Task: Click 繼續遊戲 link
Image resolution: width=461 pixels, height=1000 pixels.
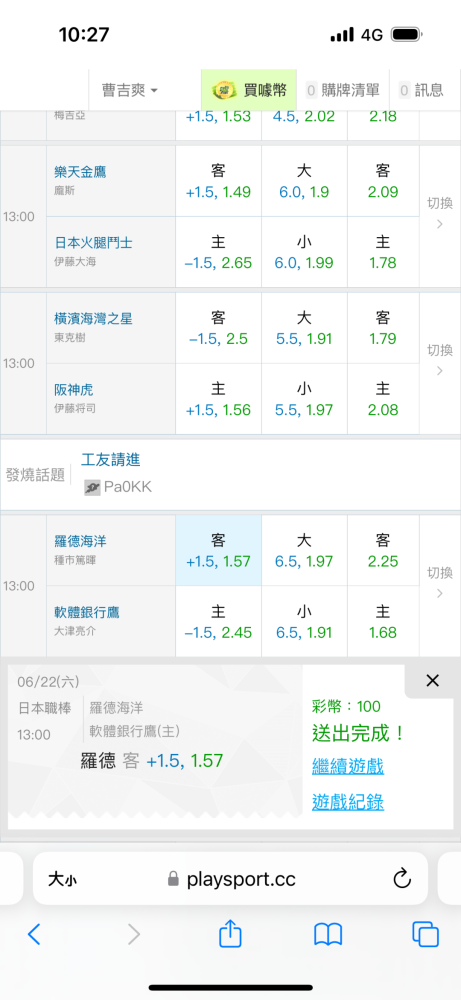Action: click(348, 766)
